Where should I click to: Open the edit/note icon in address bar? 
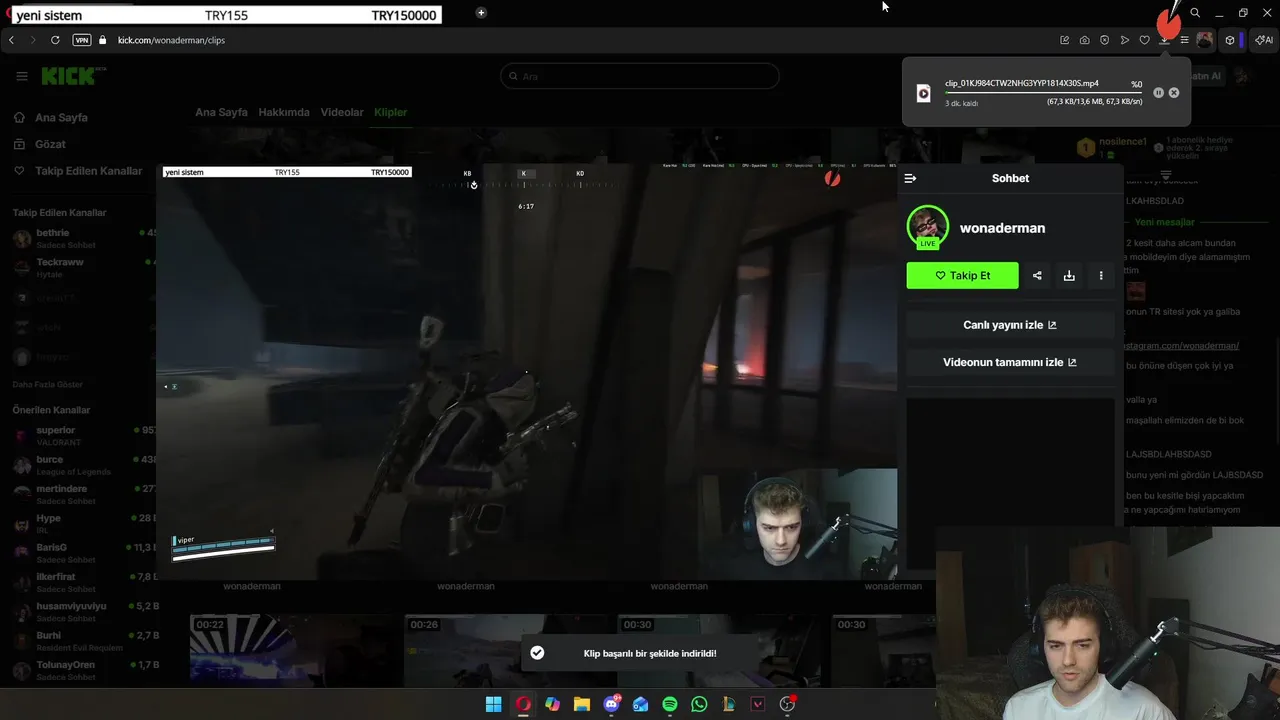(x=1065, y=40)
